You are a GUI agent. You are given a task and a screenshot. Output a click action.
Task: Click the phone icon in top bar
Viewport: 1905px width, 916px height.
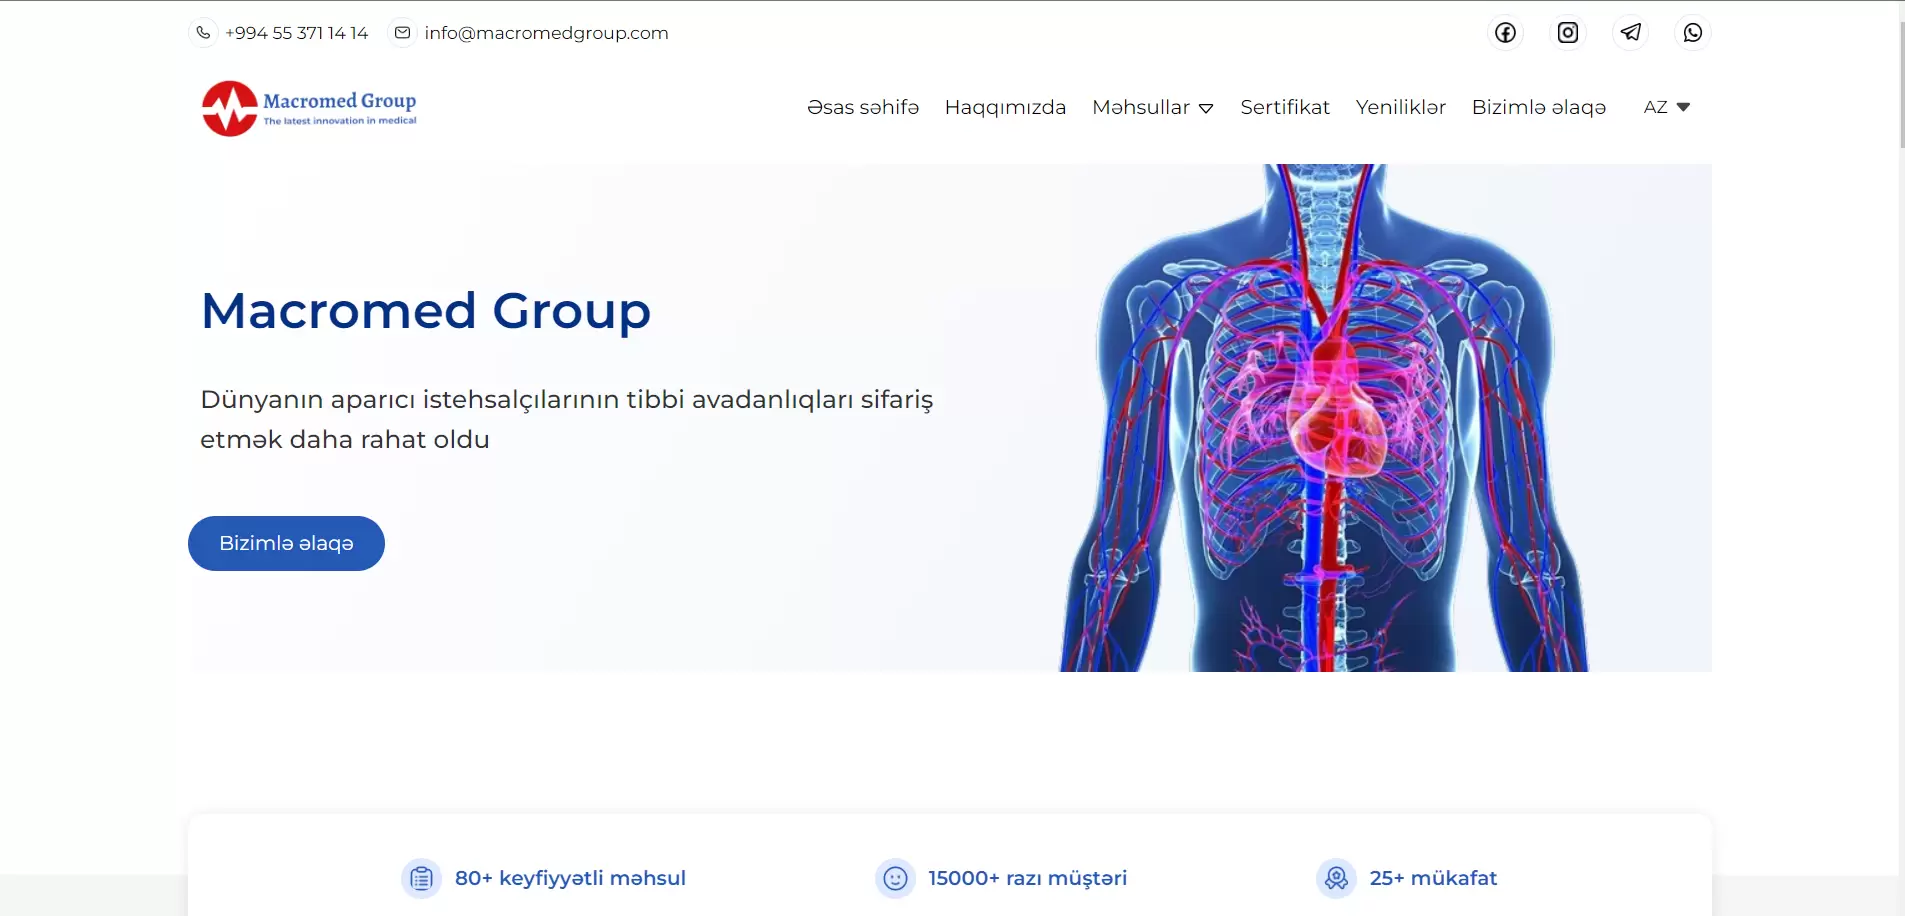point(203,33)
